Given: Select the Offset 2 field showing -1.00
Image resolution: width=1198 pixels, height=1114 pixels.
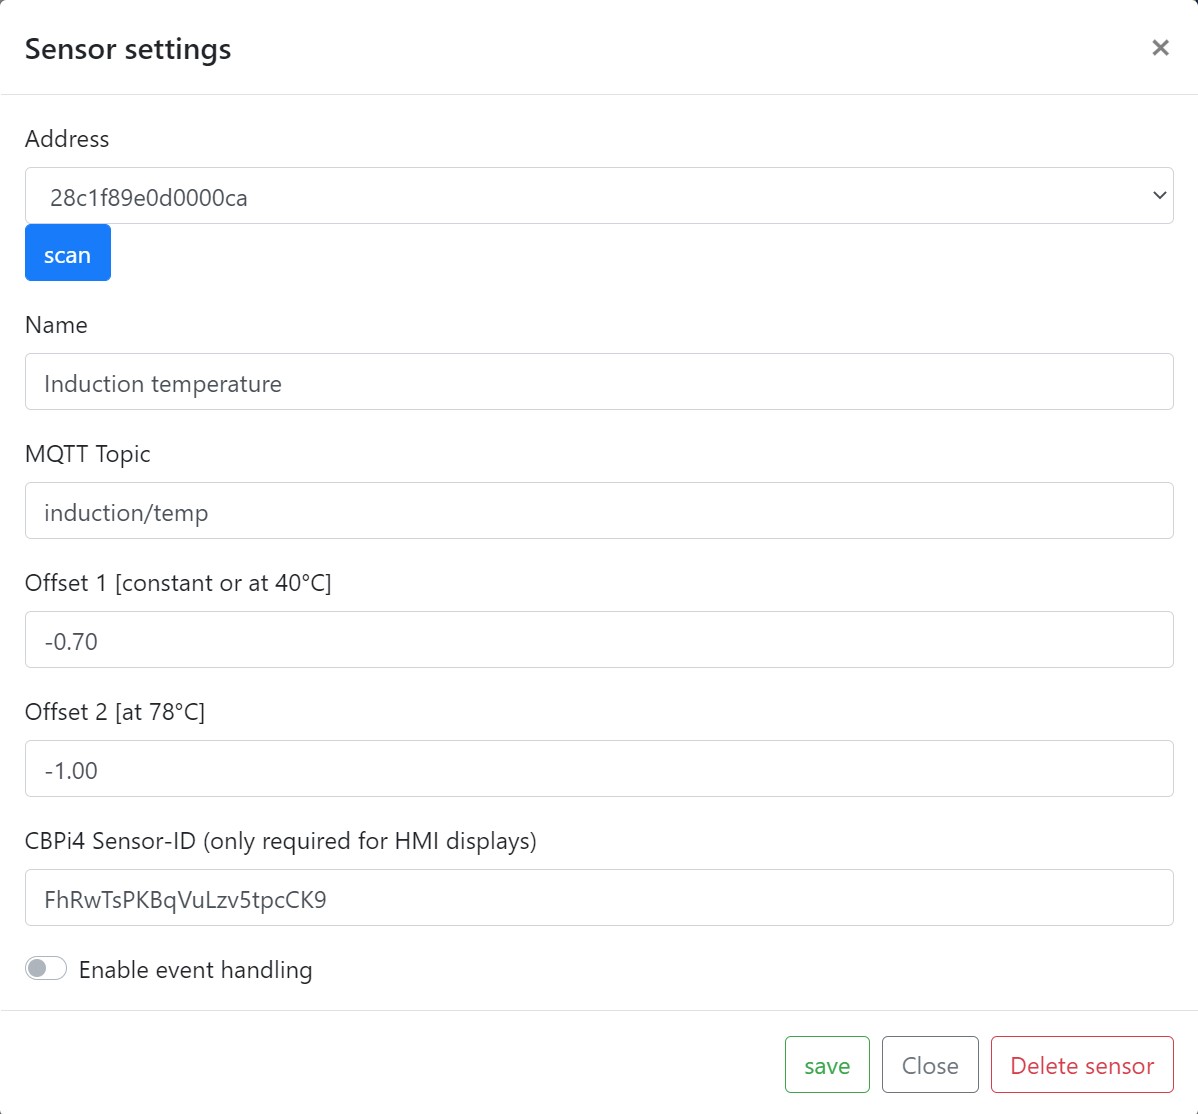Looking at the screenshot, I should pos(598,769).
